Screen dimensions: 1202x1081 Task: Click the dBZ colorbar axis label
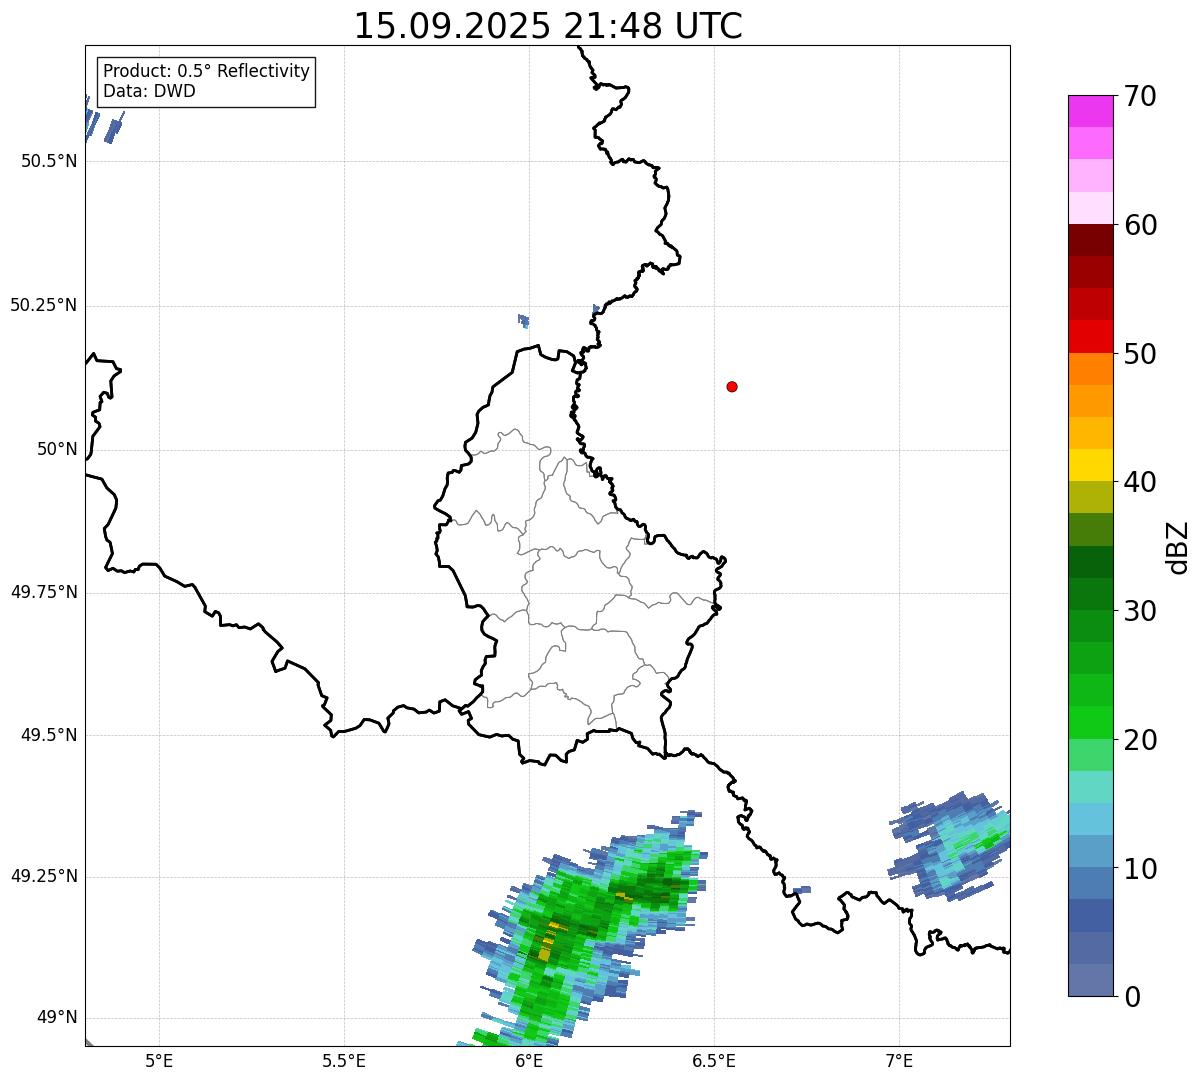[x=1178, y=547]
